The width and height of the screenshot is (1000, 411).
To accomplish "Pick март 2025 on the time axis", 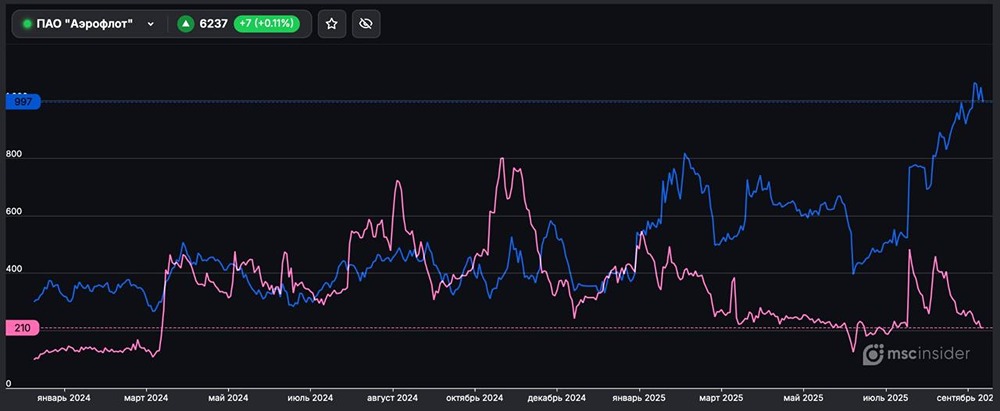I will (x=720, y=398).
